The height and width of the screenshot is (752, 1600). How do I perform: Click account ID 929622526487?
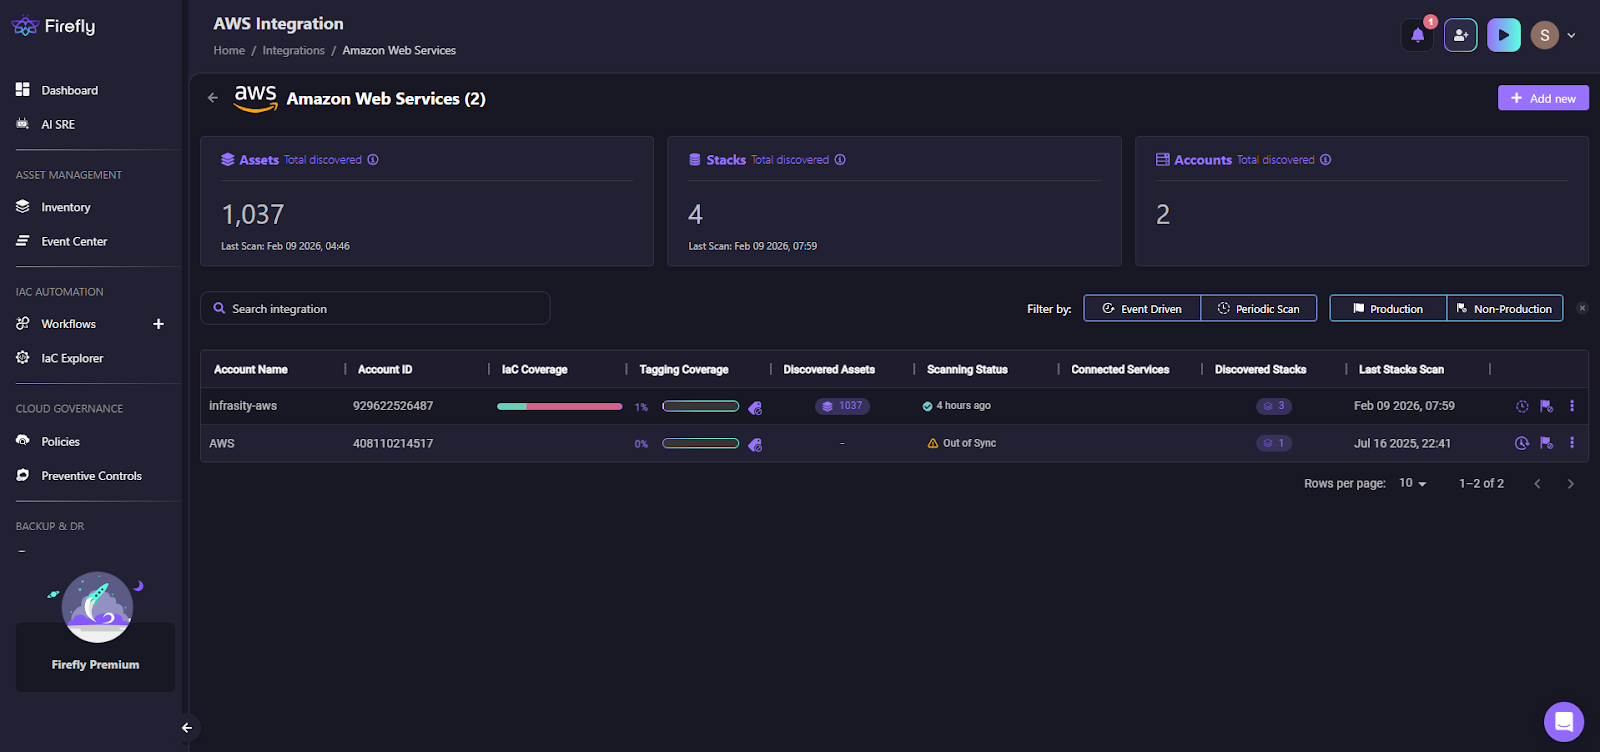[393, 406]
